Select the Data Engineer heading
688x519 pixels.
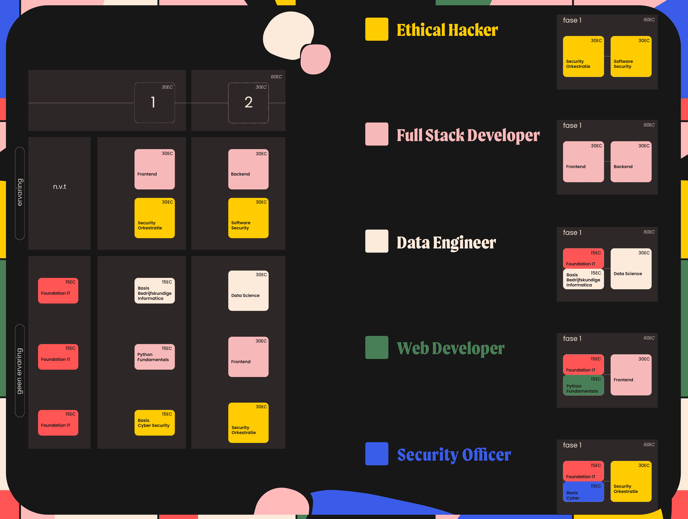(446, 243)
